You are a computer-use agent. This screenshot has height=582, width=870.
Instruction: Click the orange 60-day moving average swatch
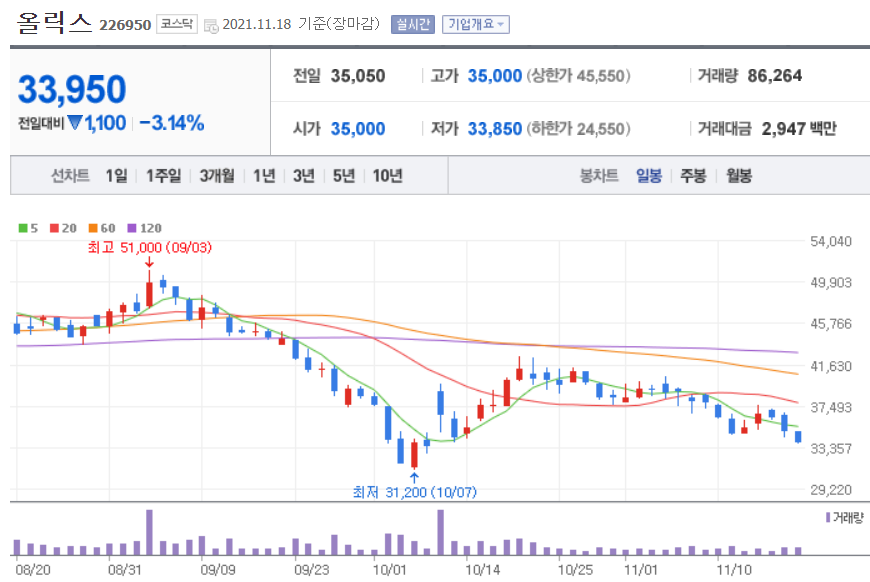tap(93, 228)
